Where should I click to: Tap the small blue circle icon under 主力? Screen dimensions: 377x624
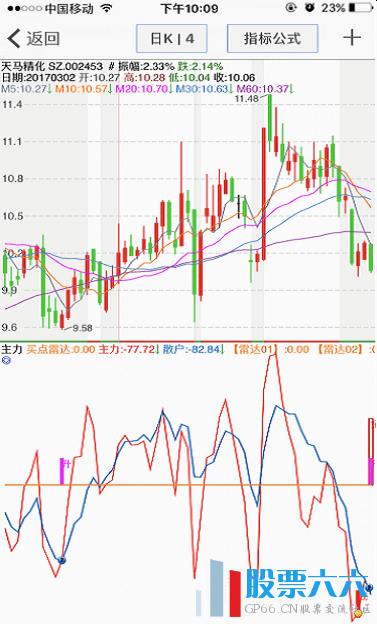point(6,360)
